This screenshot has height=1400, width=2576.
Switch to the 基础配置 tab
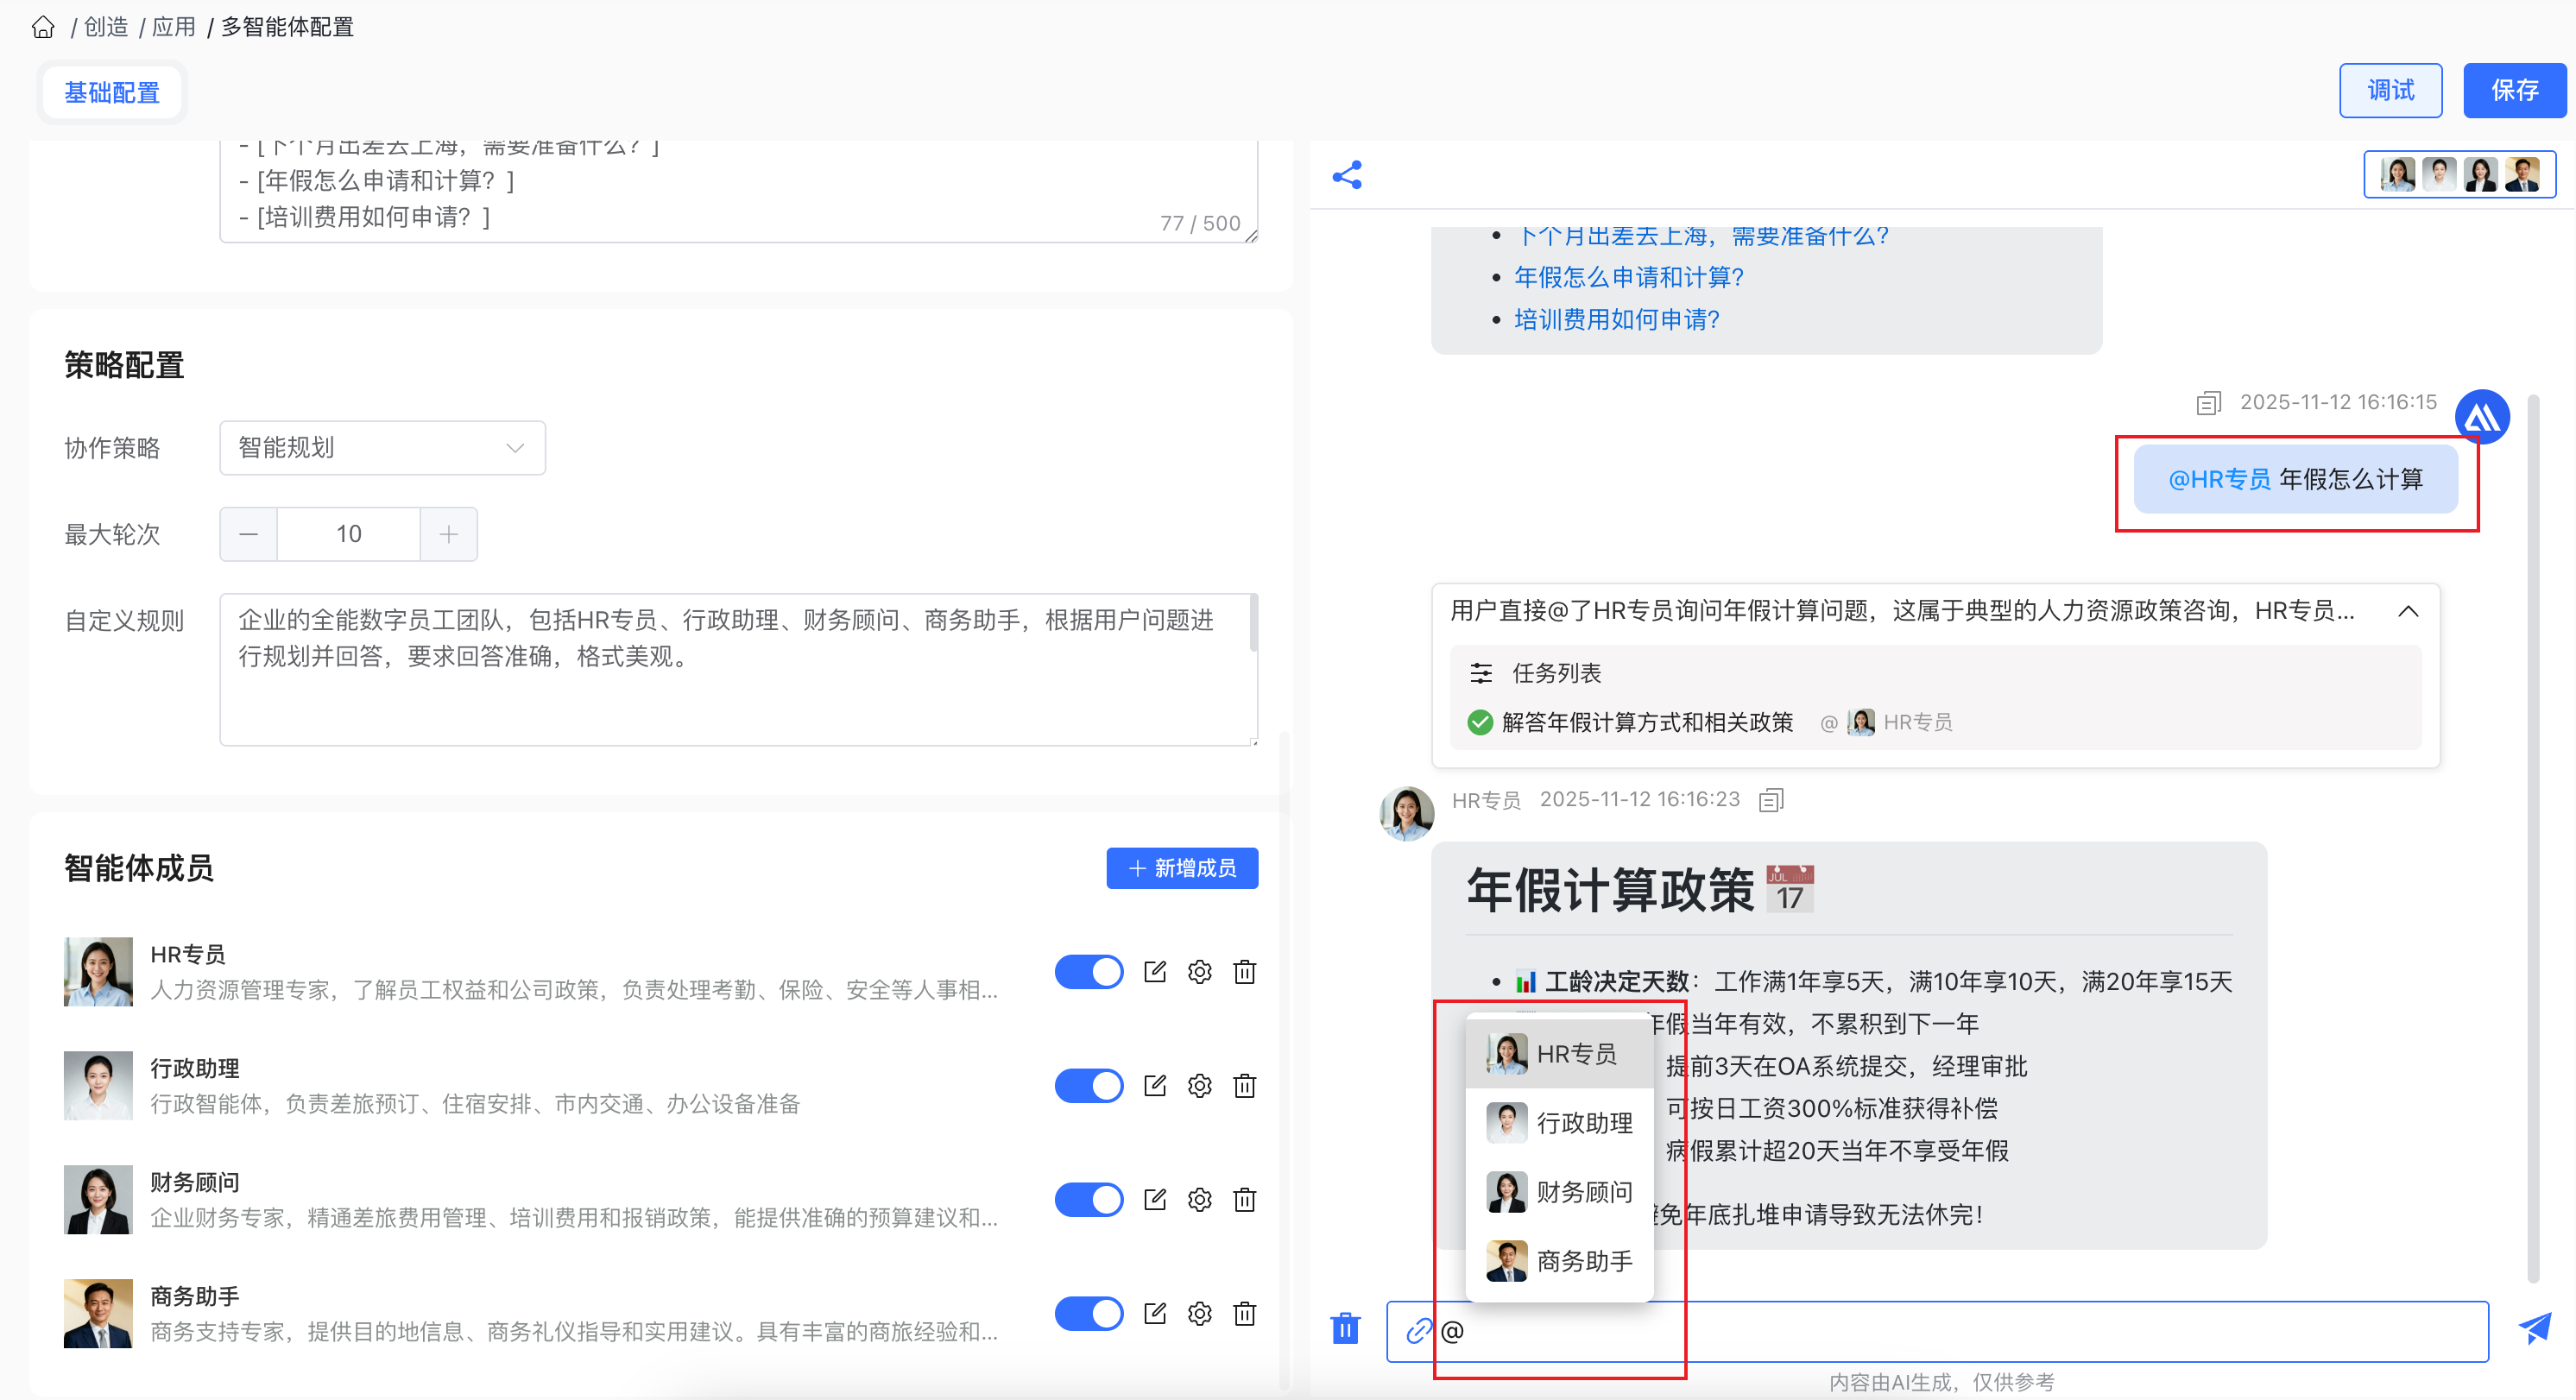tap(112, 93)
